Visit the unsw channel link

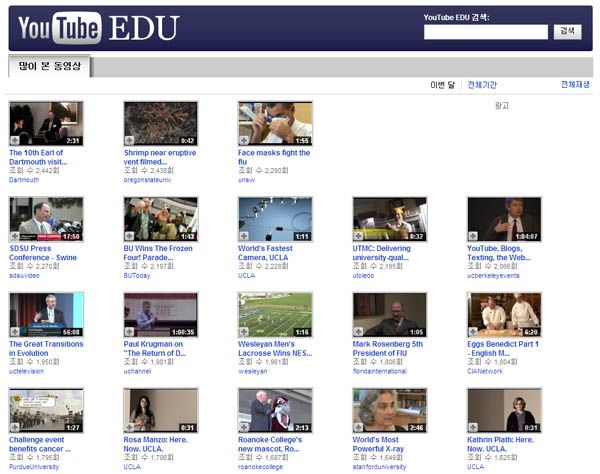246,180
